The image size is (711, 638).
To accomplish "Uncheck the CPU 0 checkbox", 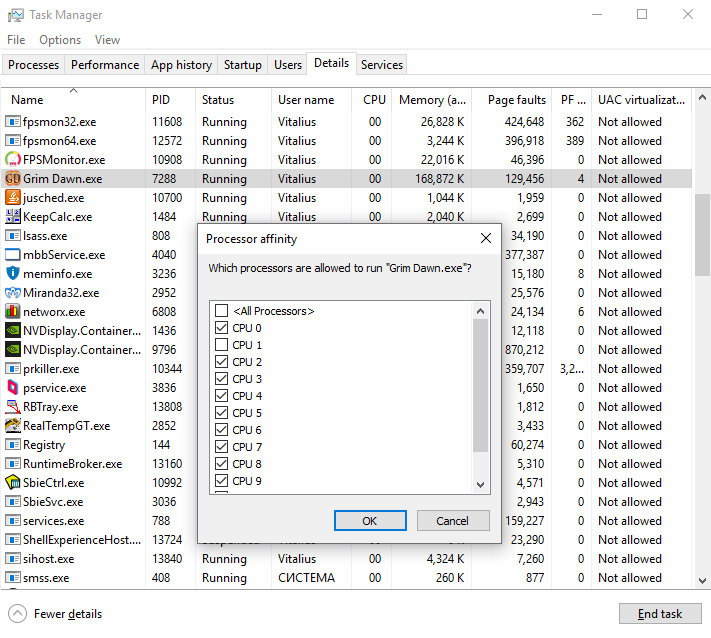I will pyautogui.click(x=221, y=328).
